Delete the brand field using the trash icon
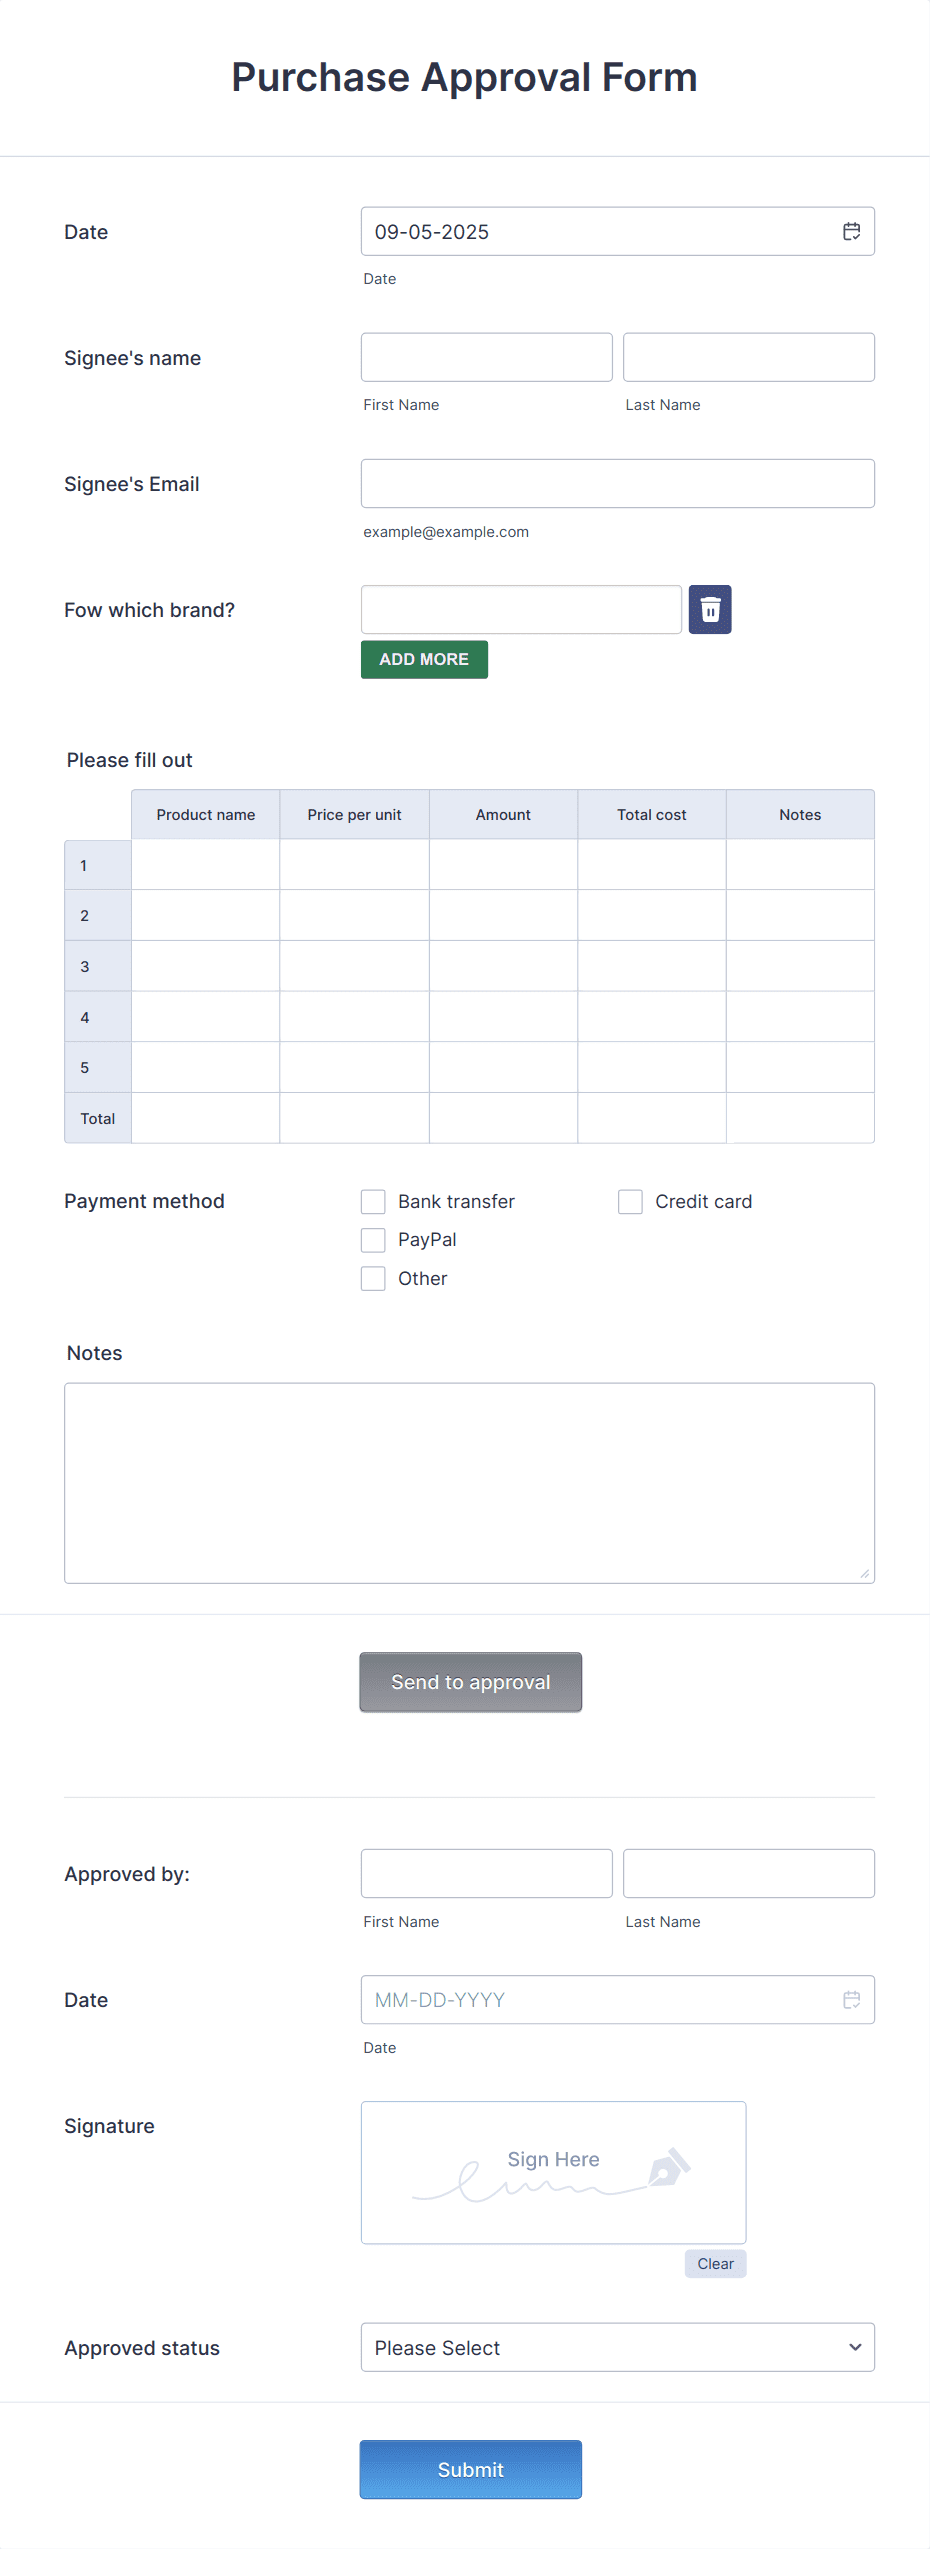930x2549 pixels. click(710, 609)
